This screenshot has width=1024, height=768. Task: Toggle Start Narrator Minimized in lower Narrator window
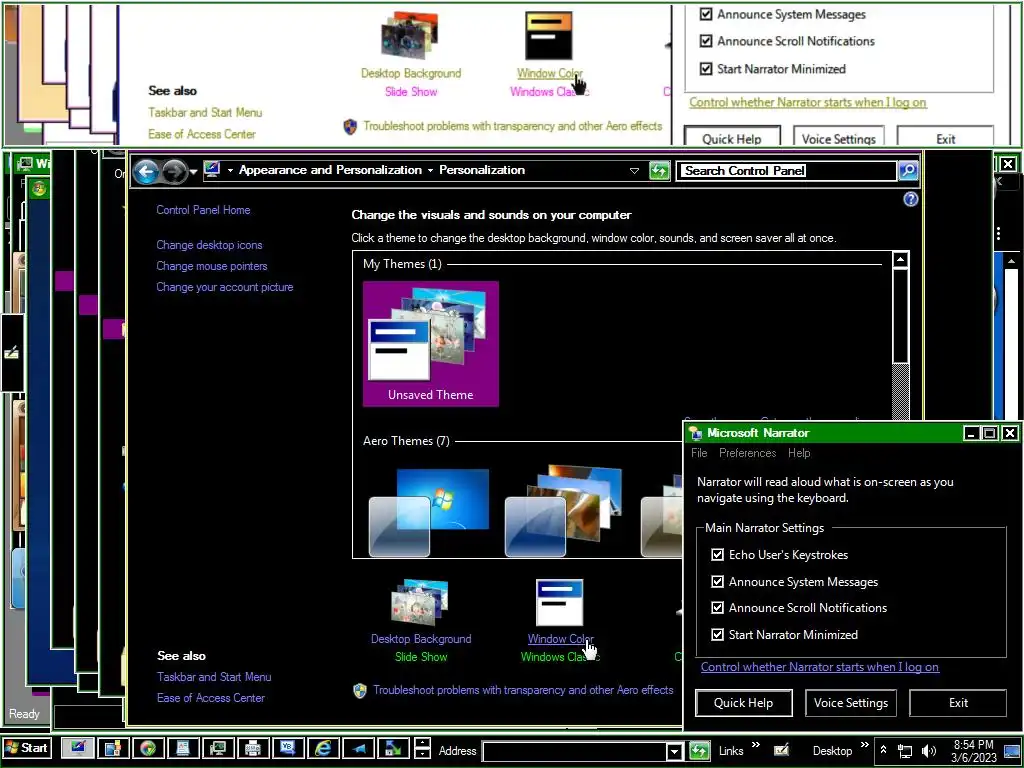tap(717, 634)
